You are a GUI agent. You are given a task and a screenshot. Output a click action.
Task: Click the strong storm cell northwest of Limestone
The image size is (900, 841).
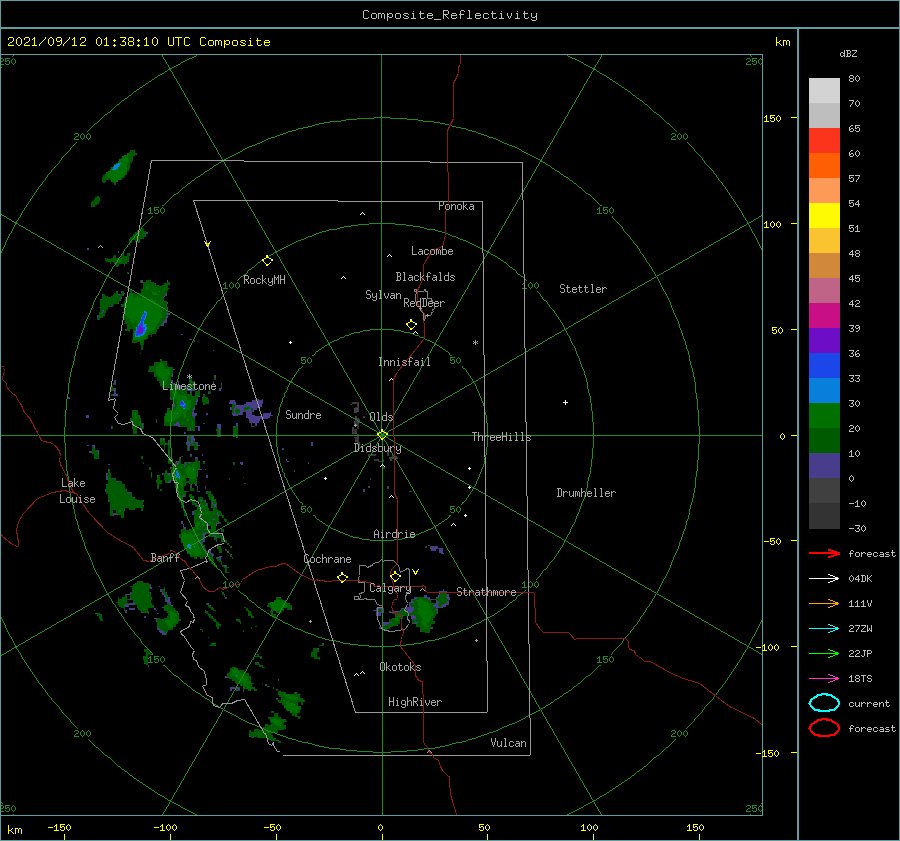coord(145,312)
